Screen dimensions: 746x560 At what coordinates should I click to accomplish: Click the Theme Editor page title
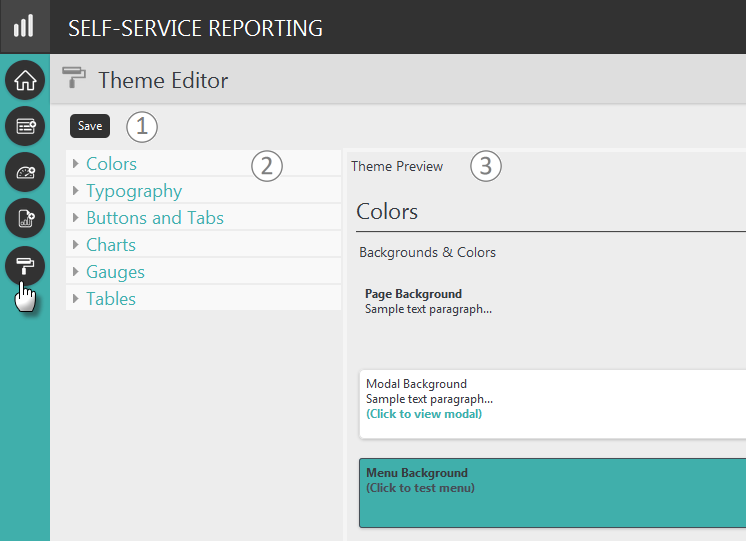coord(163,80)
